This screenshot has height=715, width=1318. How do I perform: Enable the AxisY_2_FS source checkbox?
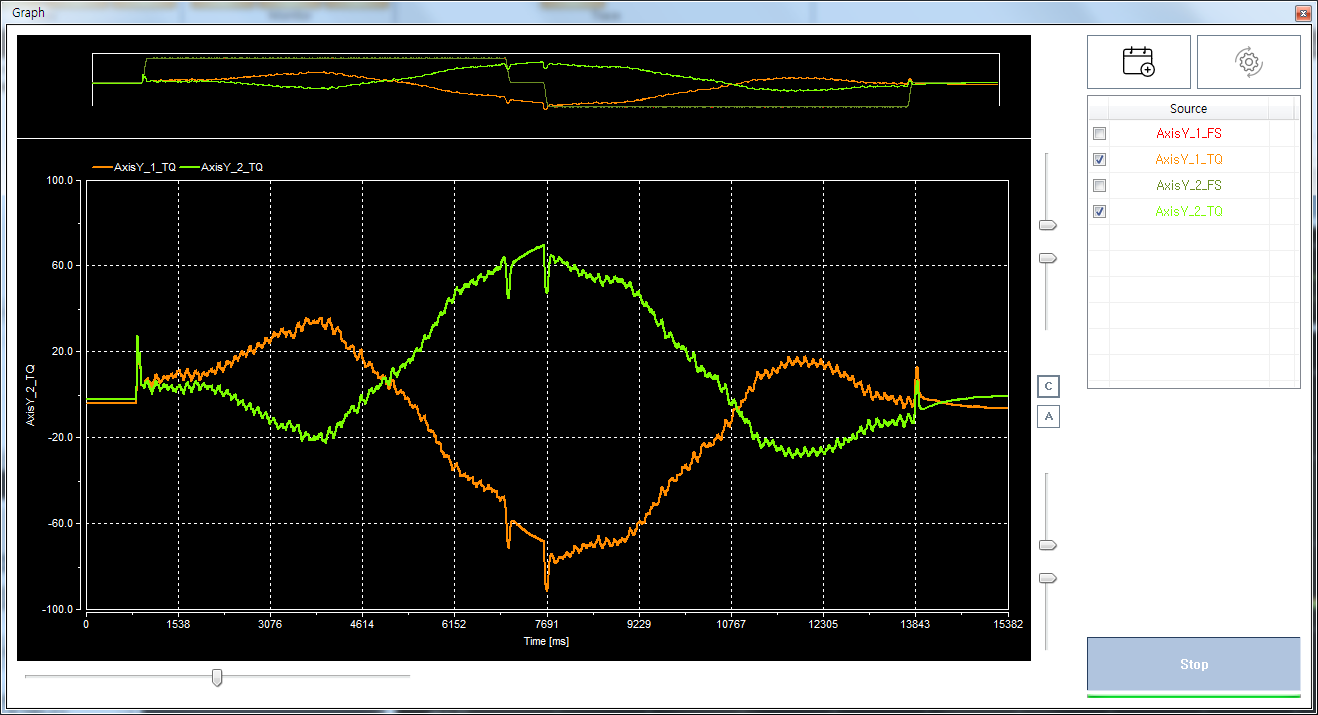click(x=1100, y=186)
